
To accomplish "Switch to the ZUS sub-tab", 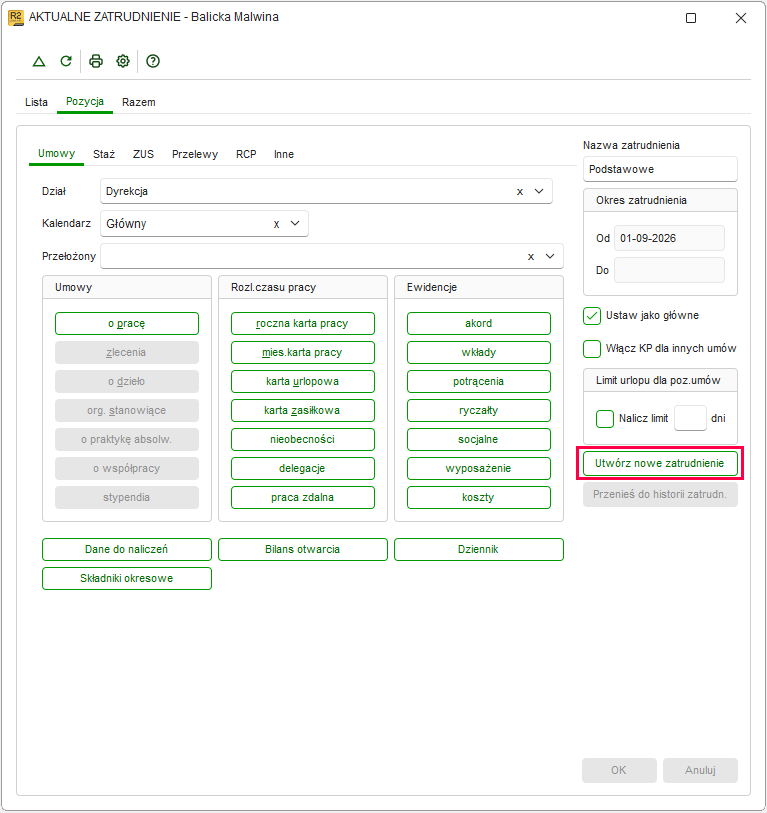I will (x=143, y=155).
